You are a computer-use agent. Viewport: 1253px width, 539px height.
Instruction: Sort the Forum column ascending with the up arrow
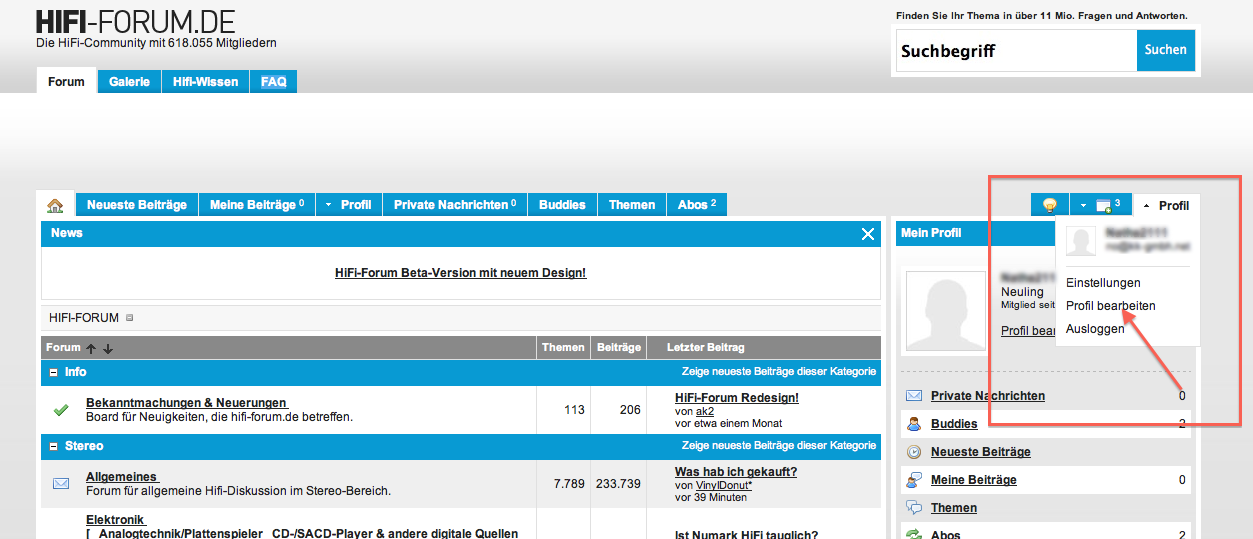tap(91, 348)
